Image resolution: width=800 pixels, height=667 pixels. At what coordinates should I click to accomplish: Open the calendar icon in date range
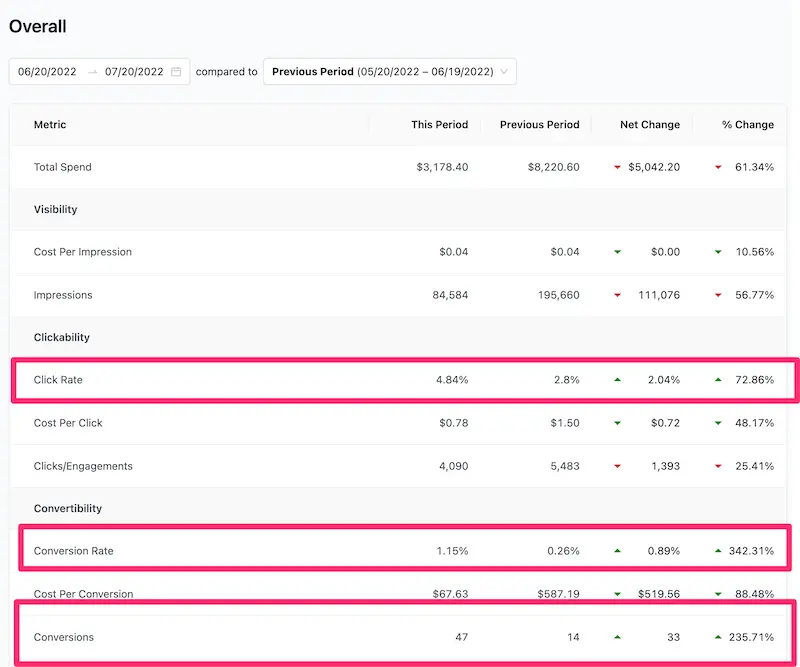[x=176, y=71]
